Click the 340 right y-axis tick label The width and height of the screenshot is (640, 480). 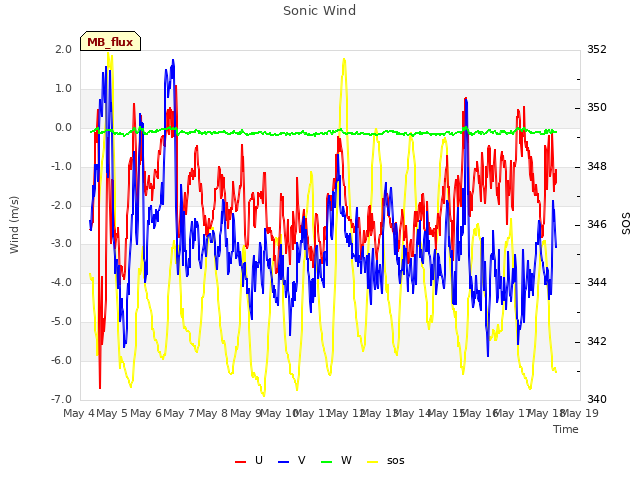pyautogui.click(x=597, y=399)
